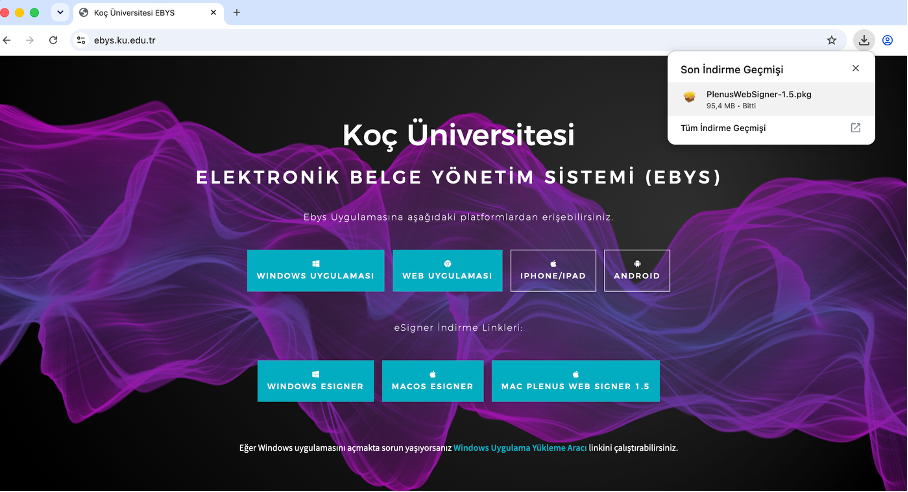The width and height of the screenshot is (908, 492).
Task: Select the iPhone/iPad button
Action: [x=552, y=270]
